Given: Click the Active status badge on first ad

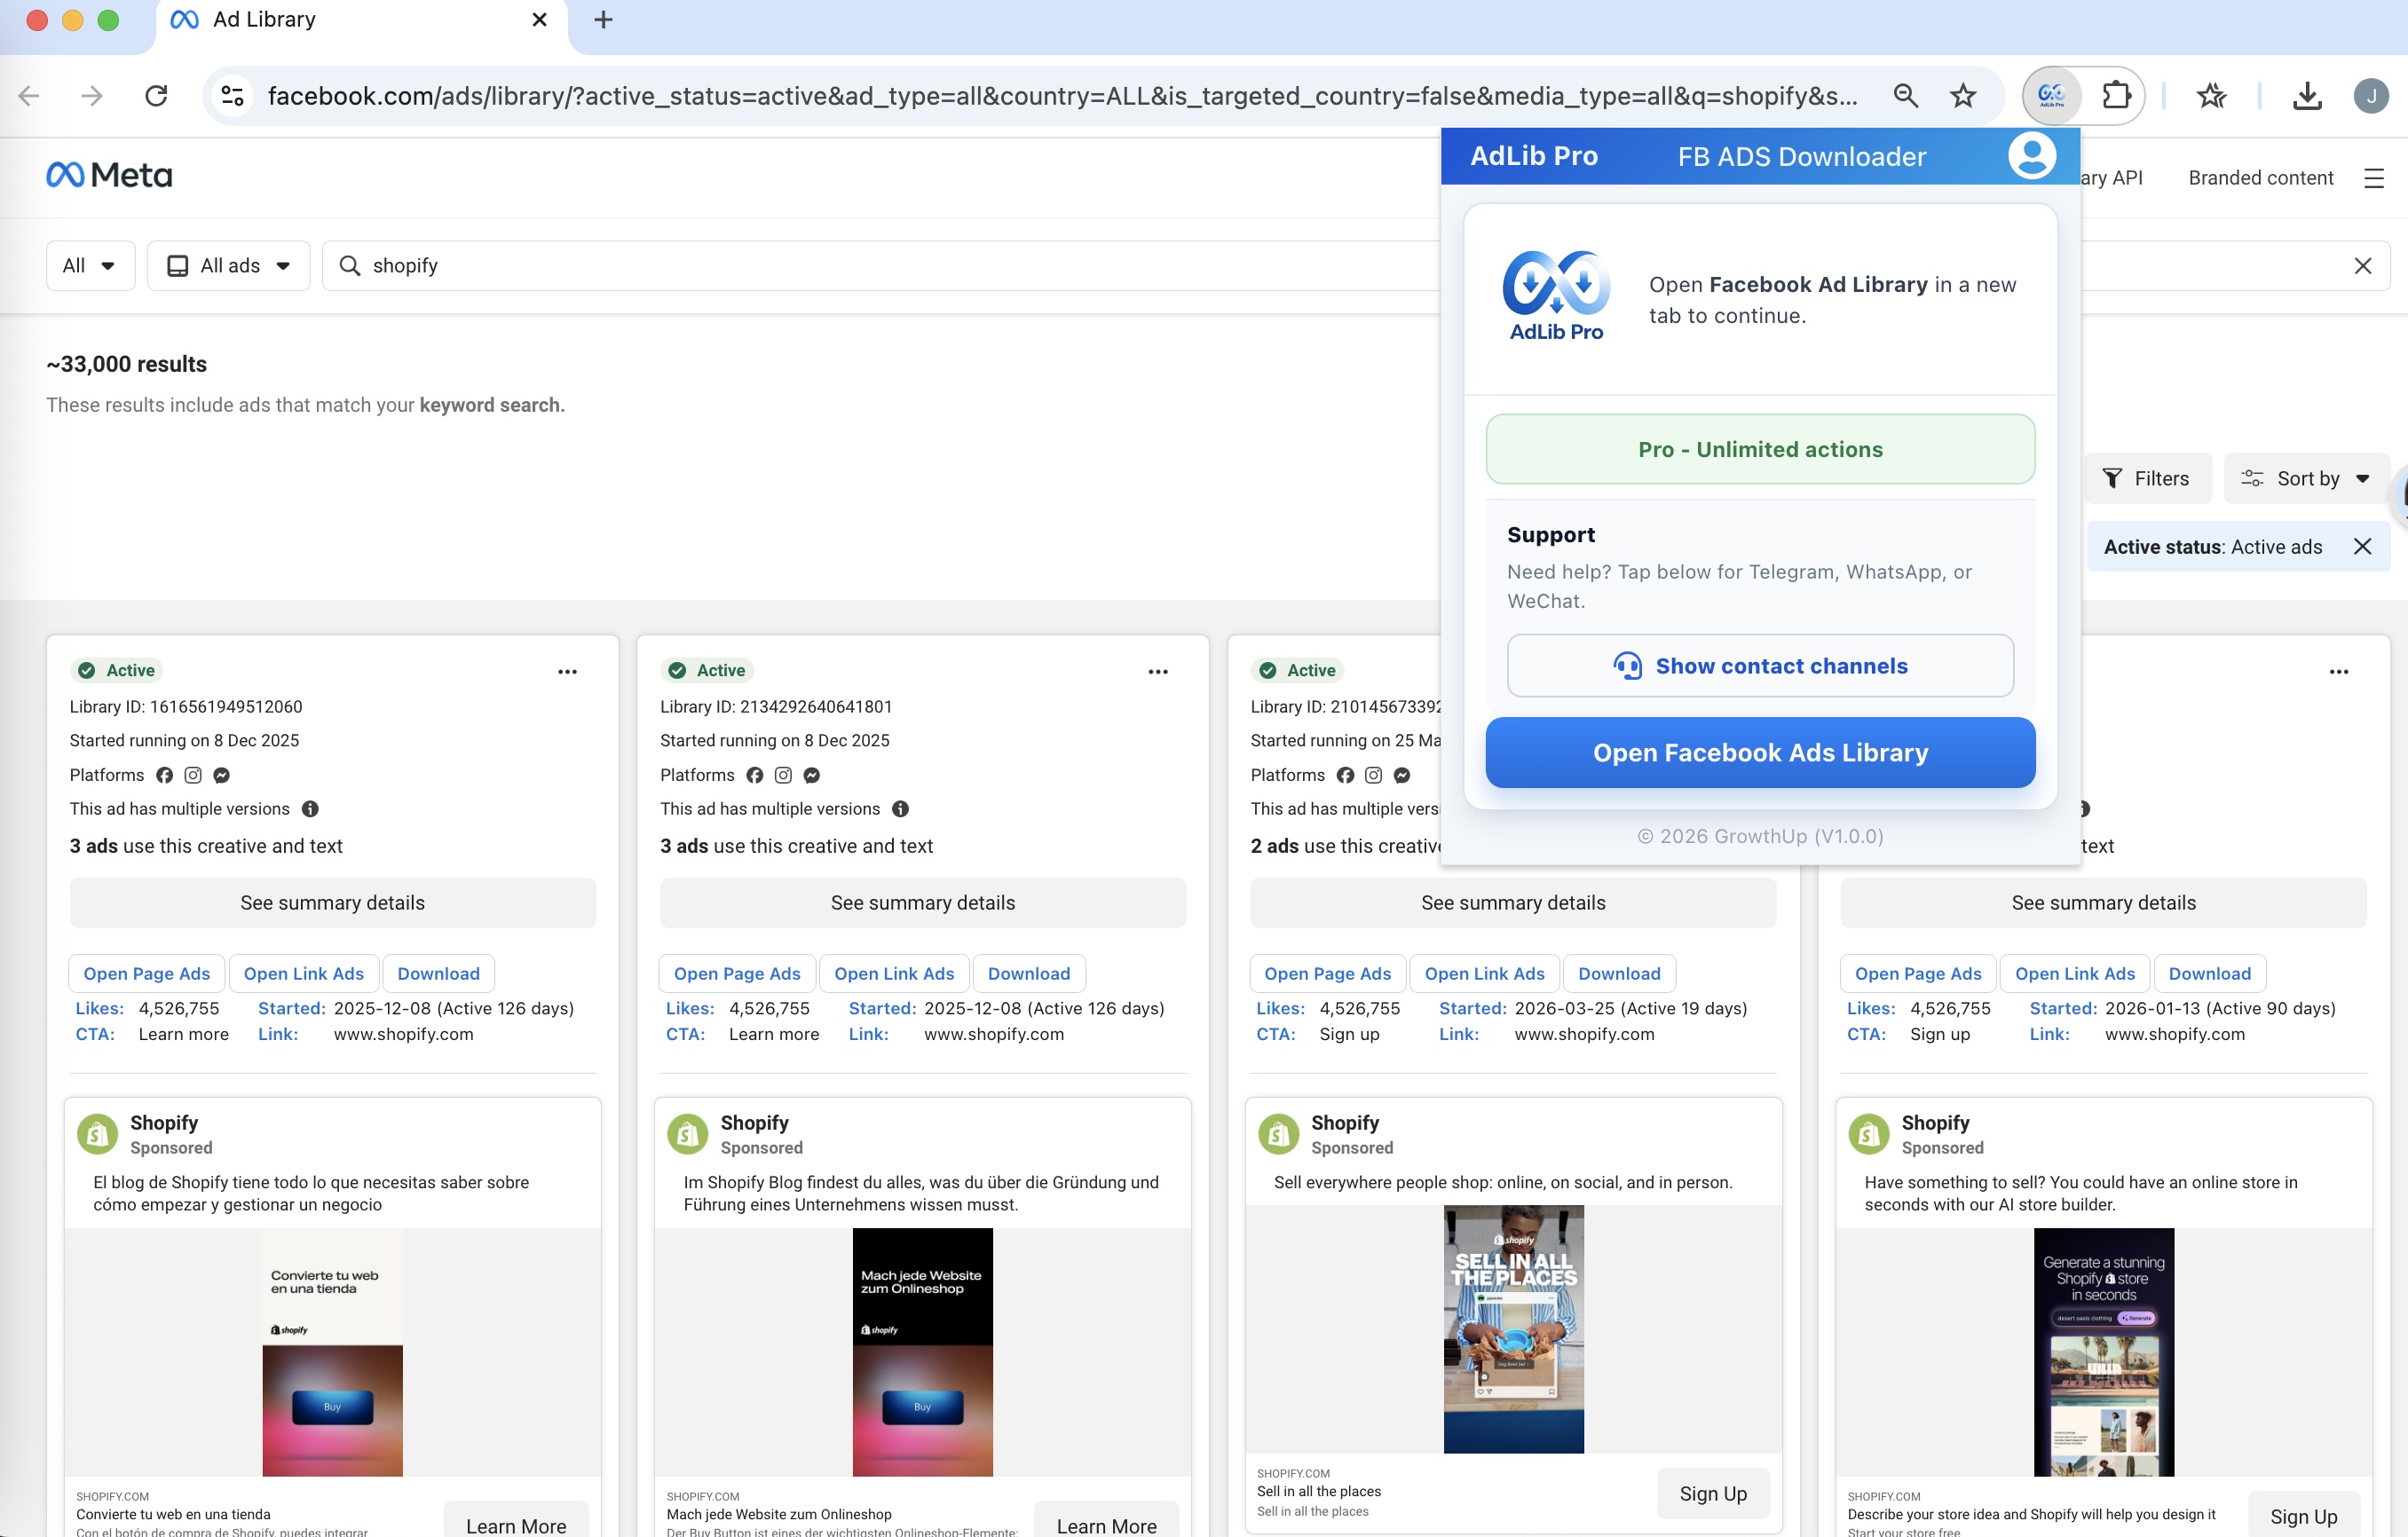Looking at the screenshot, I should tap(119, 671).
